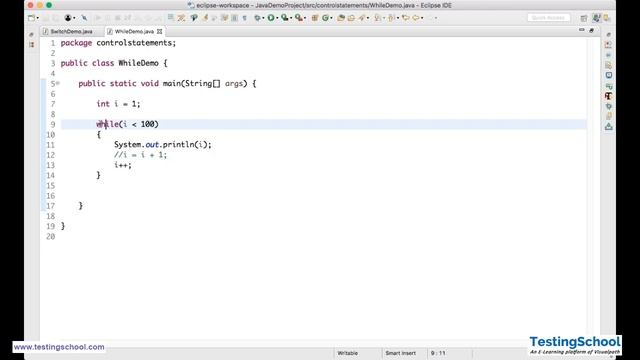
Task: Click the Open Perspective icon
Action: pos(584,18)
